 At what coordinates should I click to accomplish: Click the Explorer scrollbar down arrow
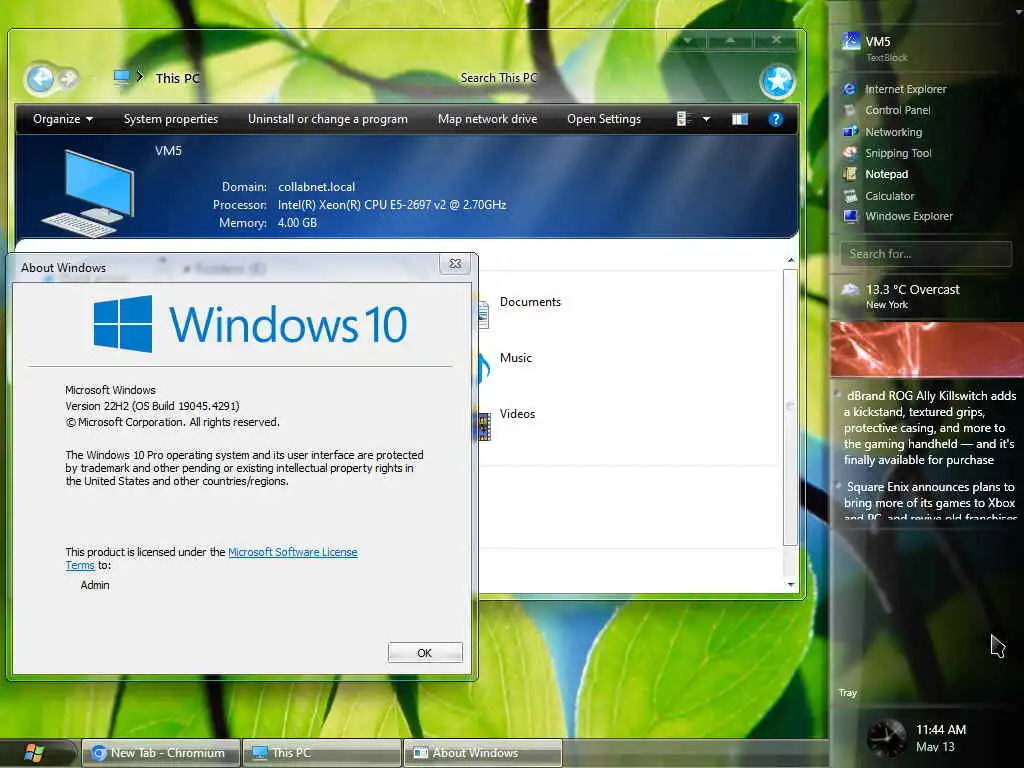791,584
